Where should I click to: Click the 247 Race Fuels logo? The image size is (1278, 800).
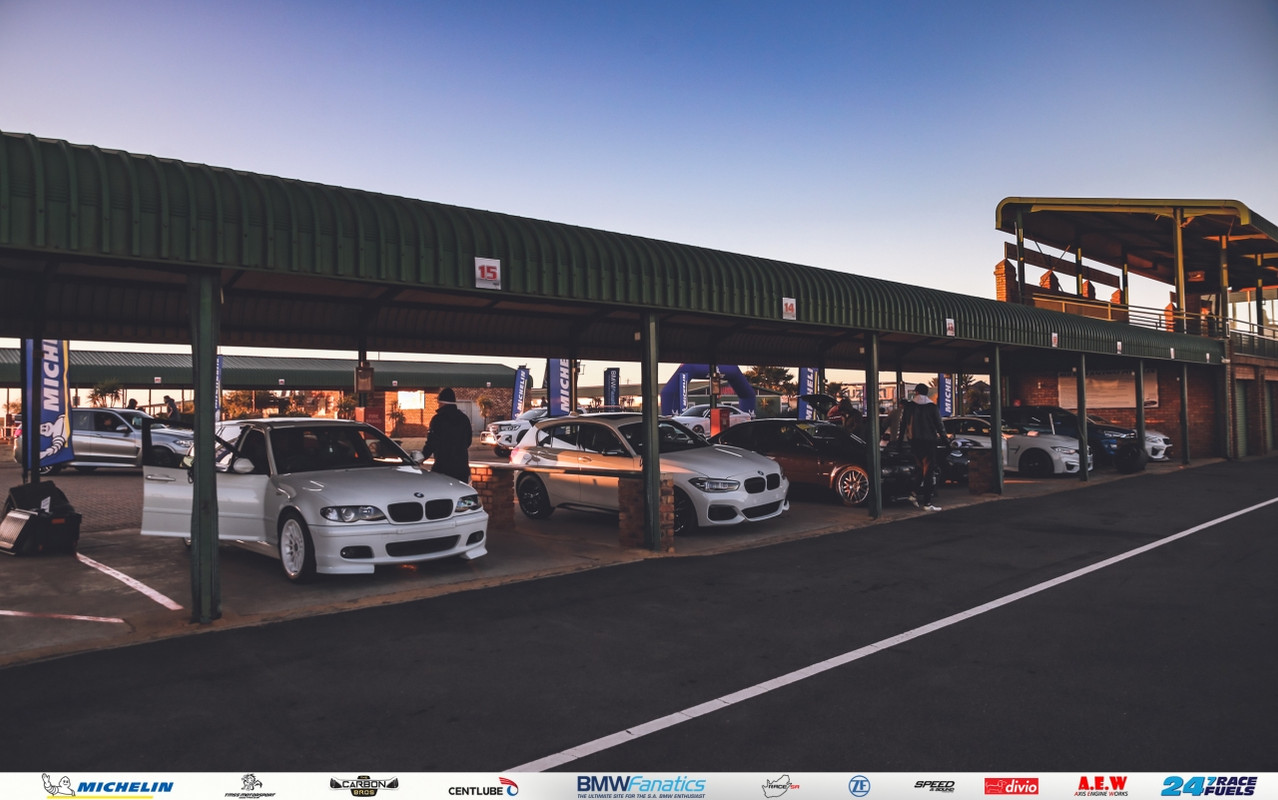(x=1209, y=786)
